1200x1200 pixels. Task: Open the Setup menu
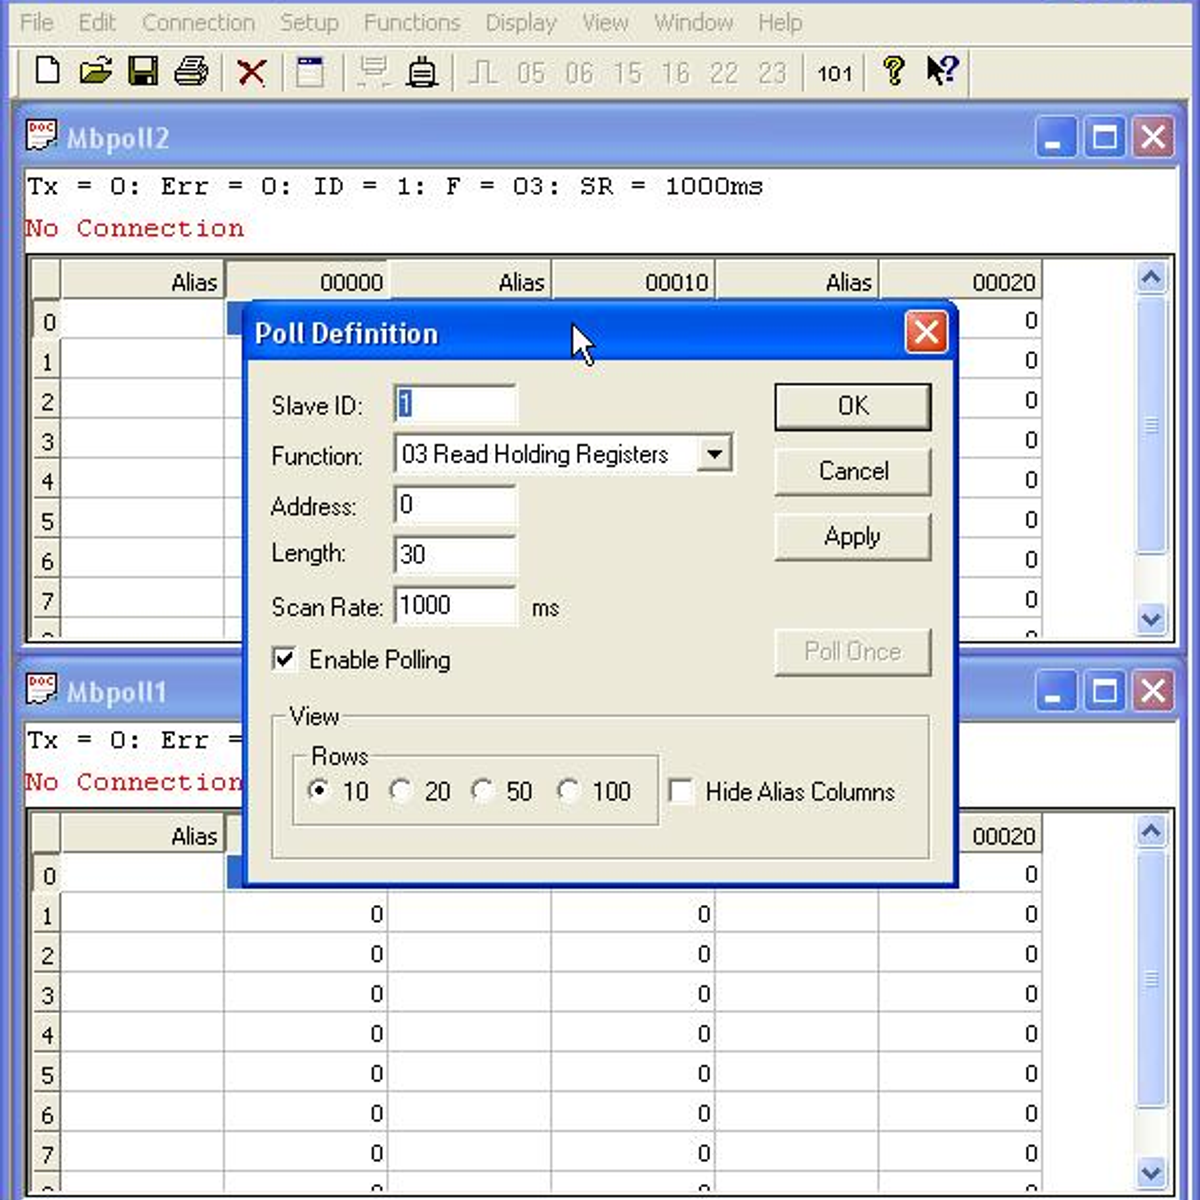click(309, 22)
